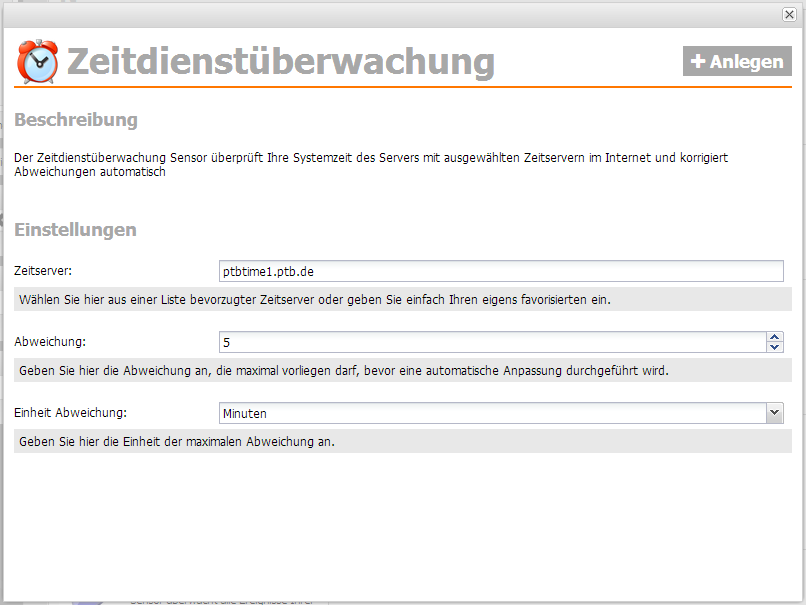Click the Einheit Abweichung label
Viewport: 806px width, 605px height.
click(70, 413)
